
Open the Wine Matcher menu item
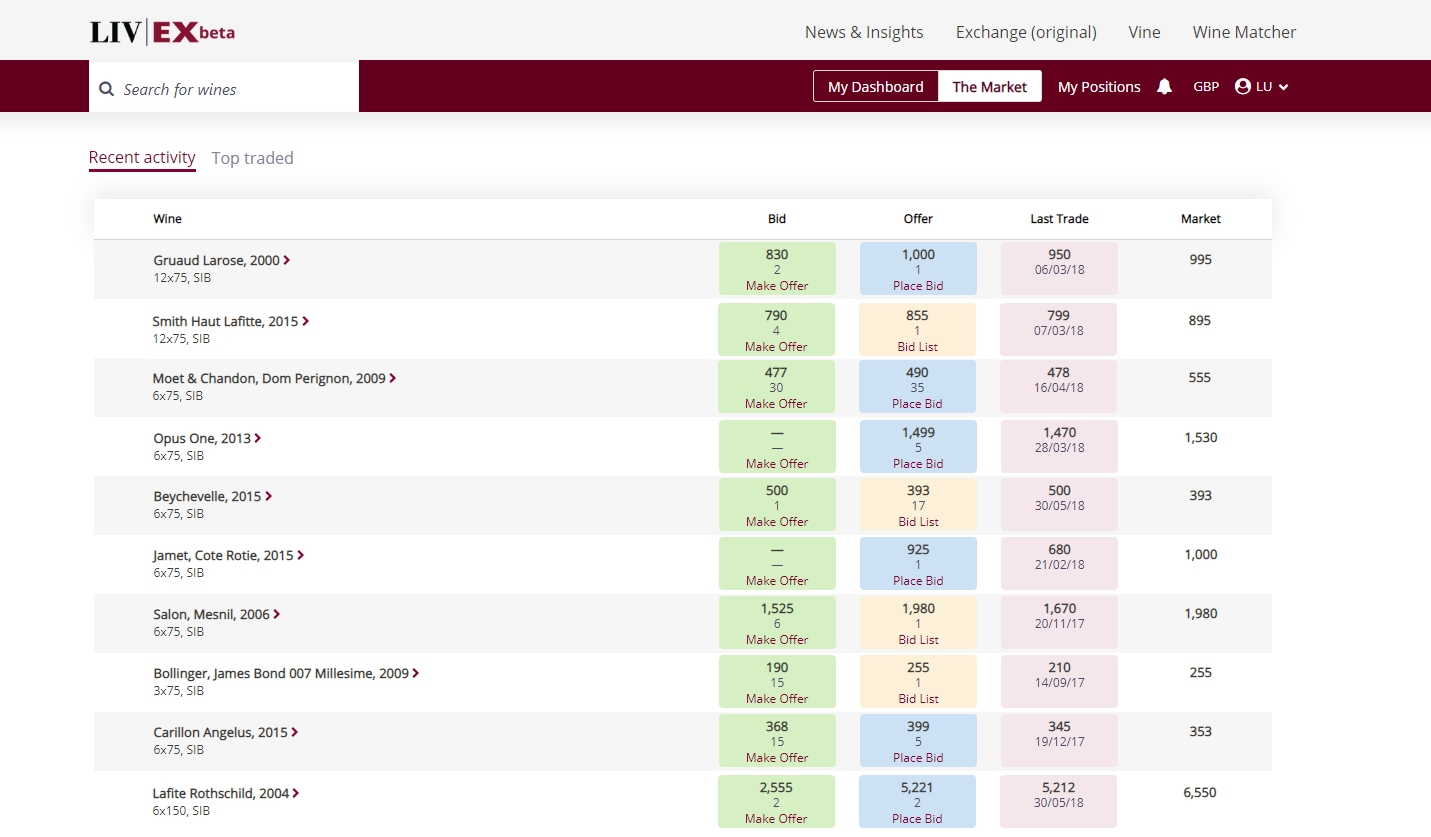click(1244, 32)
